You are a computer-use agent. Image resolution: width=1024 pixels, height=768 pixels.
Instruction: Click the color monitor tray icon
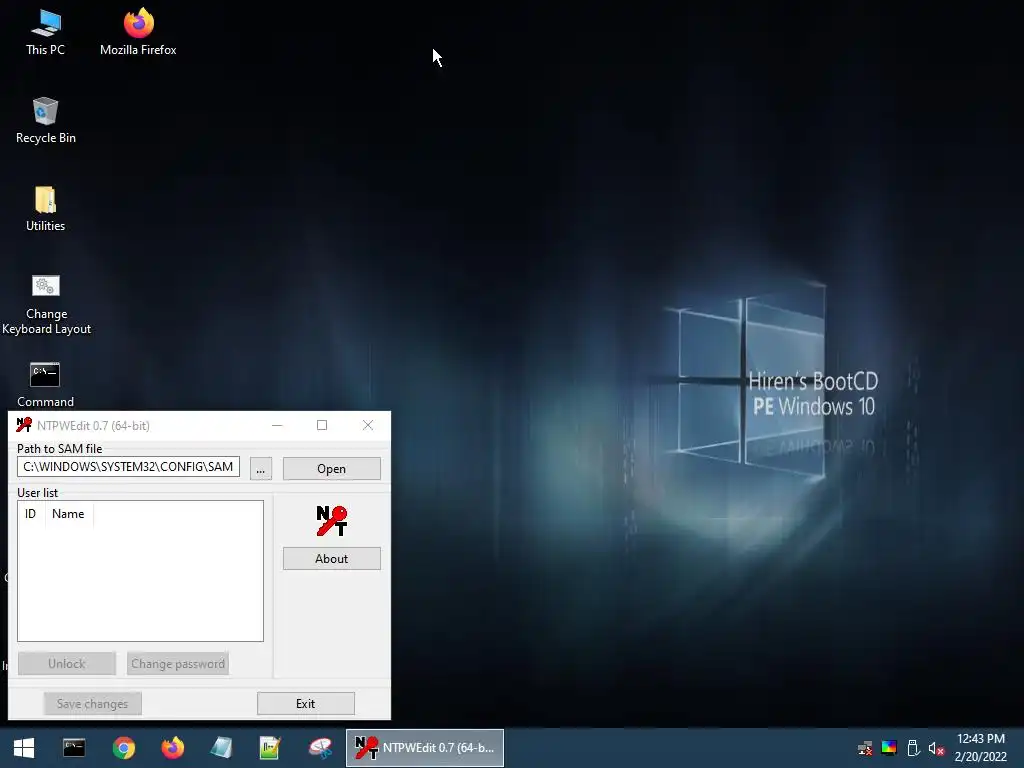889,748
